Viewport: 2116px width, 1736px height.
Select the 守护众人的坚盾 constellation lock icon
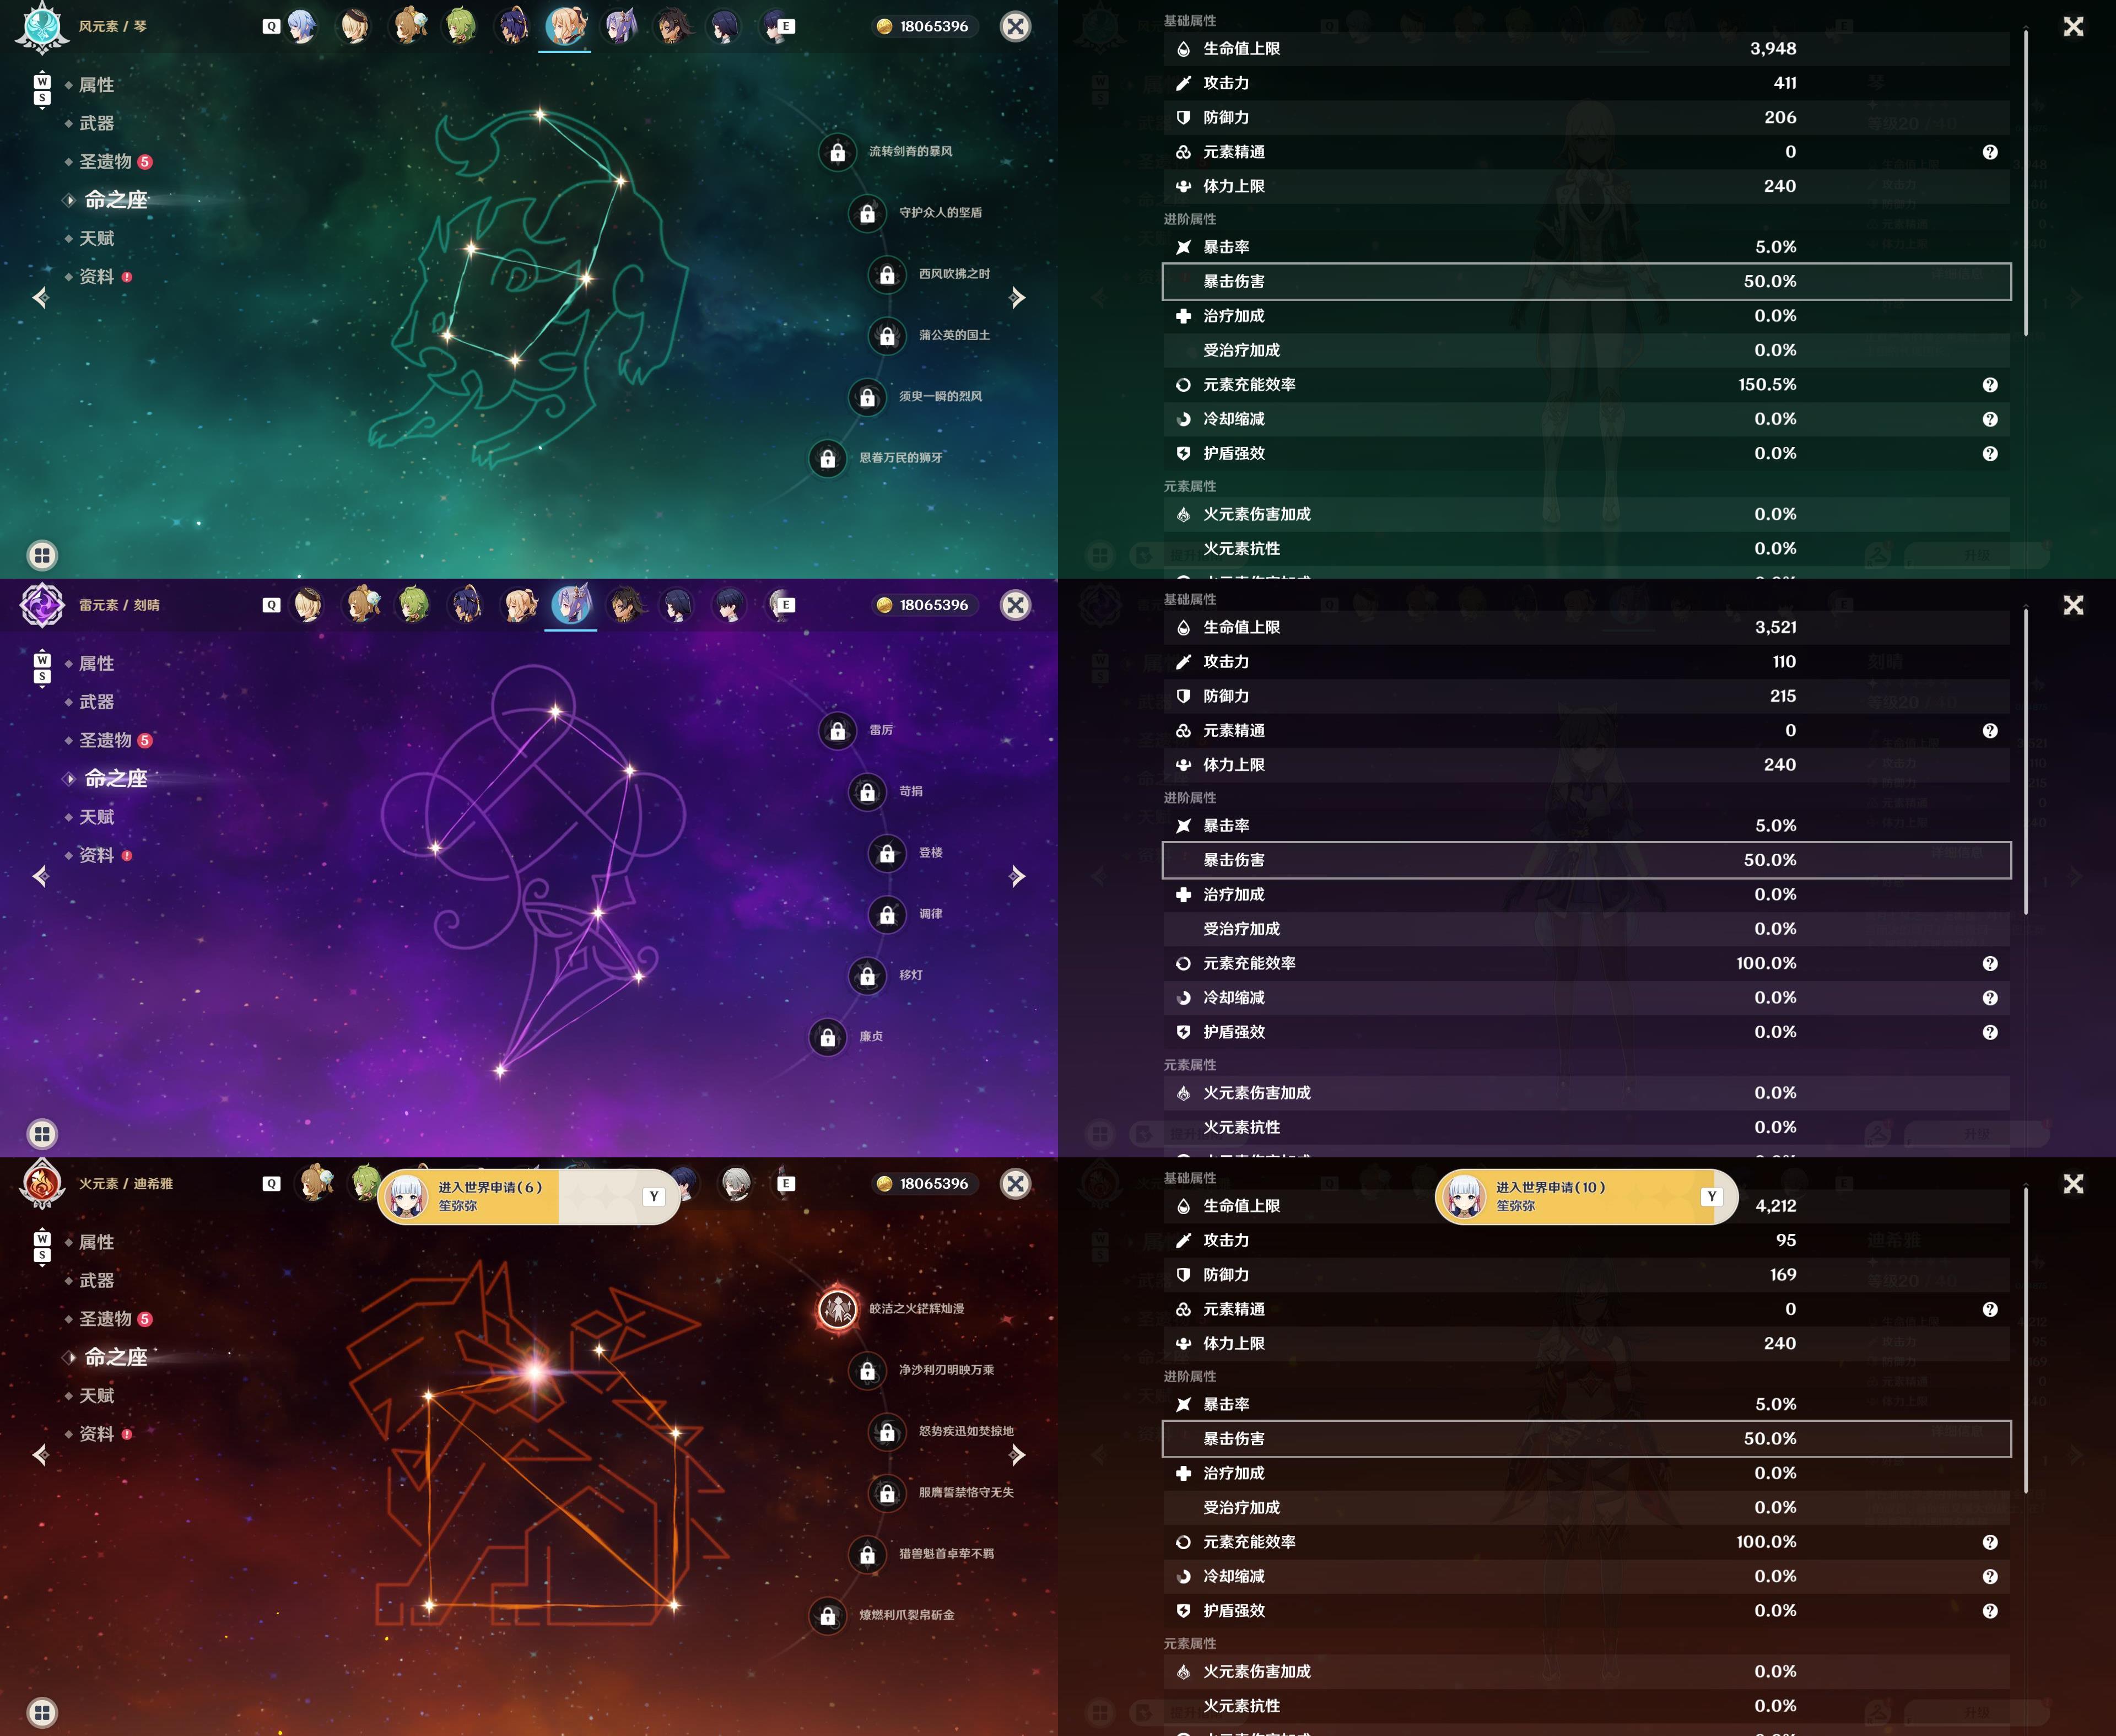click(x=867, y=213)
